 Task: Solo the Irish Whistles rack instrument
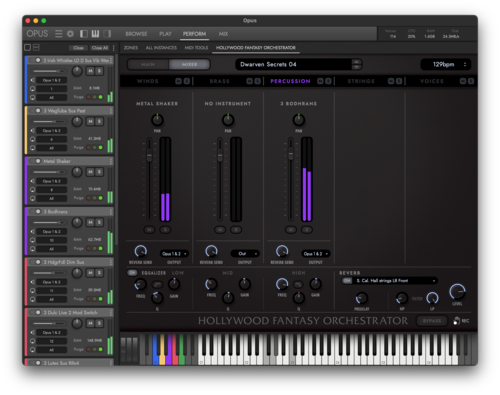tap(99, 71)
